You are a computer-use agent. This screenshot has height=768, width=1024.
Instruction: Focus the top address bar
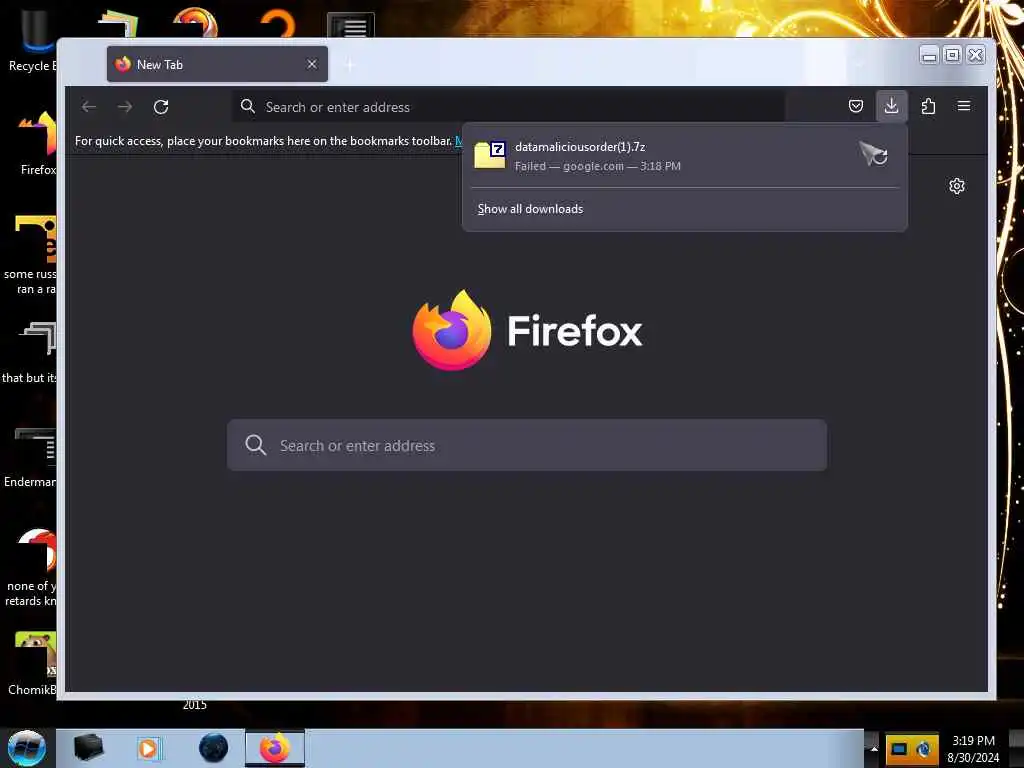(x=509, y=107)
